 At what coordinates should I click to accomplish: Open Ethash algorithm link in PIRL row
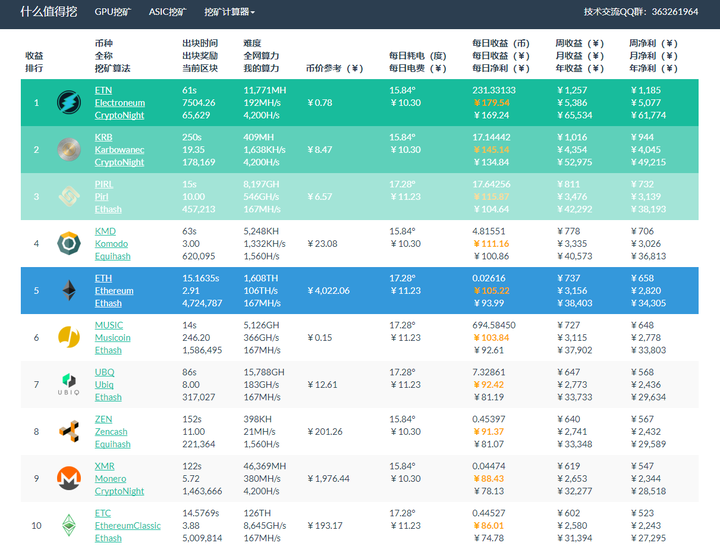click(x=108, y=209)
